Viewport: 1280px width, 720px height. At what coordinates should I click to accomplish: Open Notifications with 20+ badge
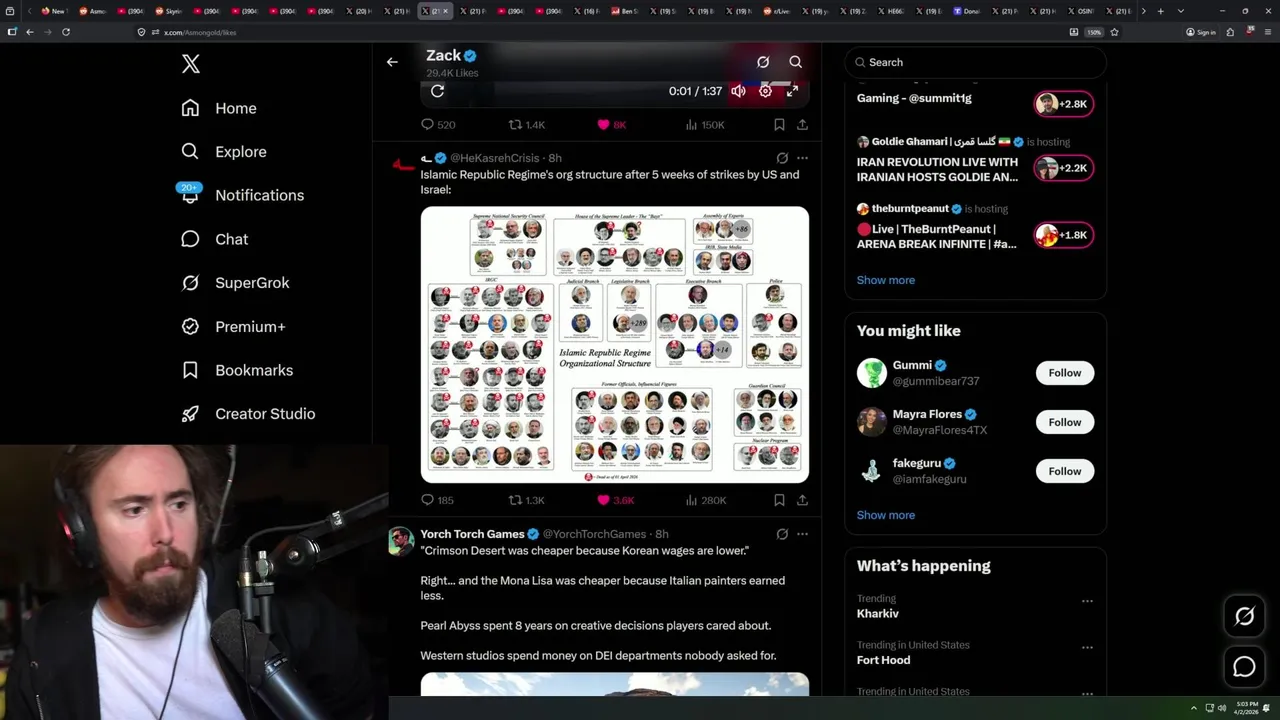[x=242, y=195]
